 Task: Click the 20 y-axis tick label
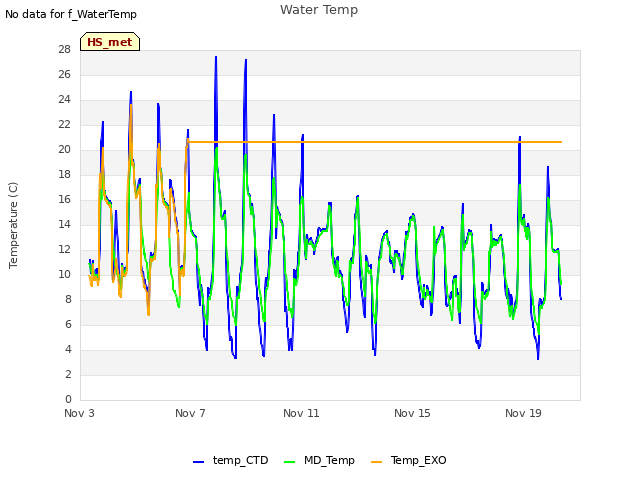click(x=64, y=149)
